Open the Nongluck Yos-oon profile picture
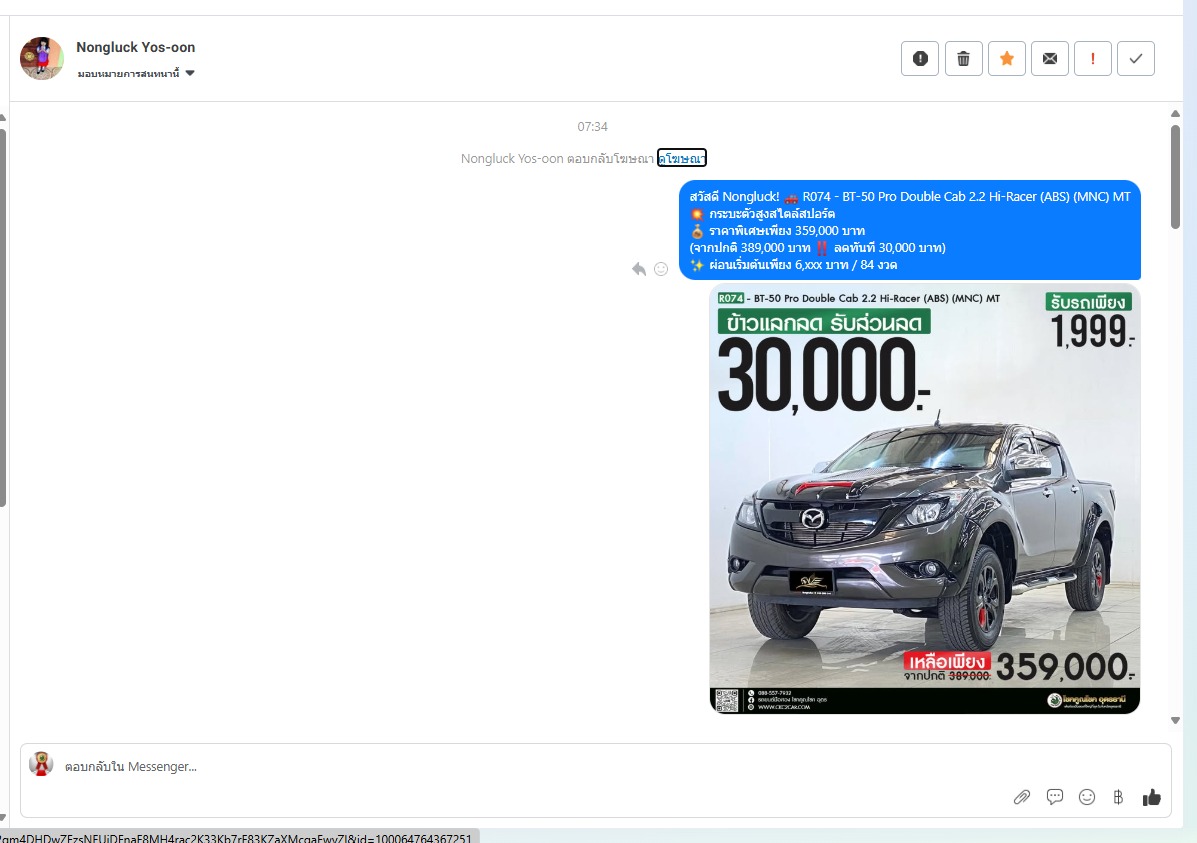This screenshot has width=1197, height=843. (x=41, y=58)
